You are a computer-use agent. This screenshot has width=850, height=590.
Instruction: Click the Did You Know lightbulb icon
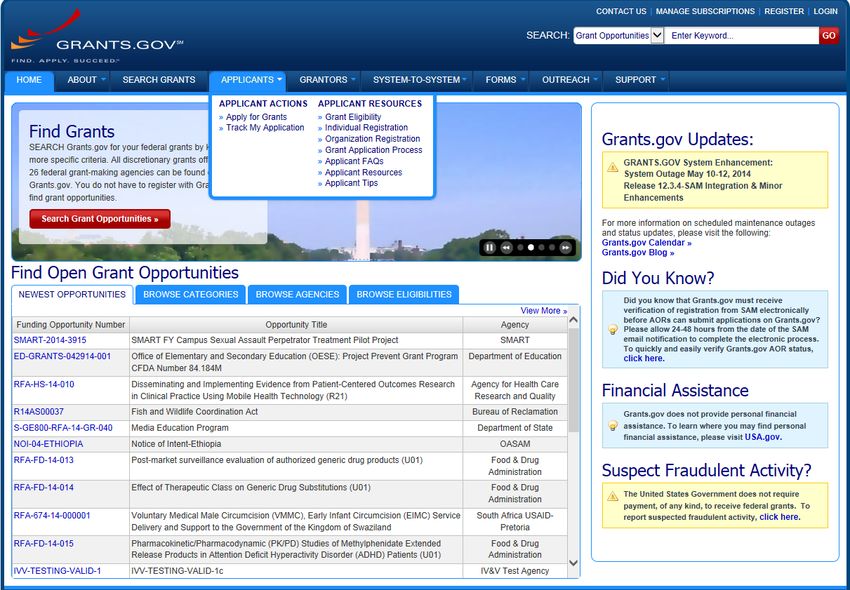[613, 330]
